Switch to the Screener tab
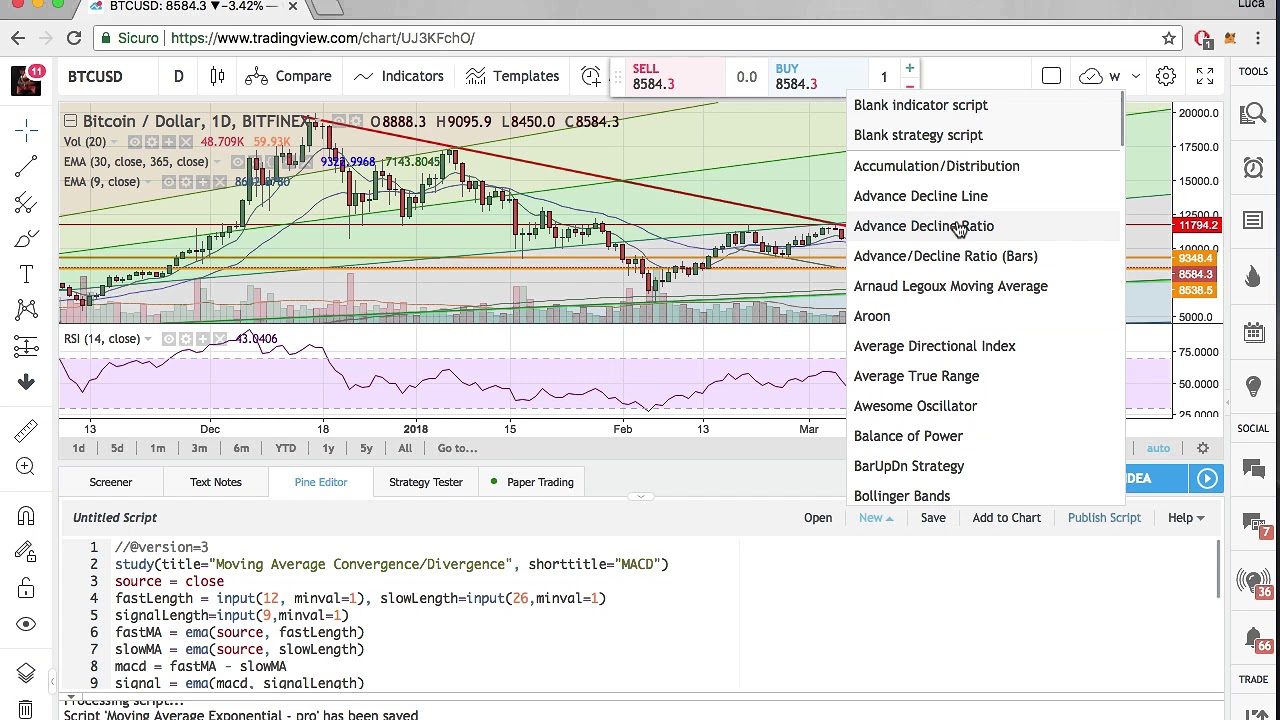Screen dimensions: 1280x720 (110, 482)
